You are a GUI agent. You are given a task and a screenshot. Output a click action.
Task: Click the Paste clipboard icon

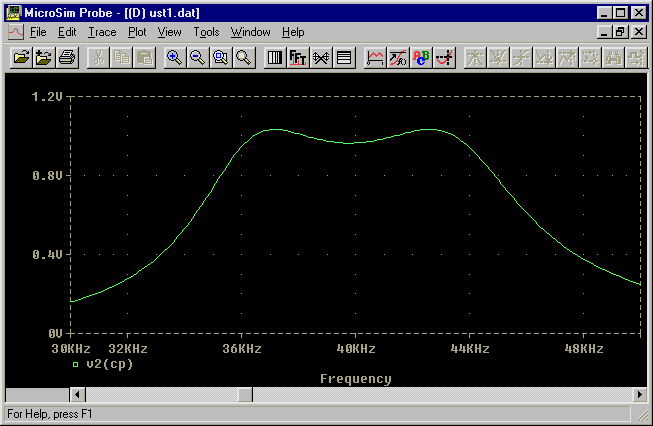[145, 57]
